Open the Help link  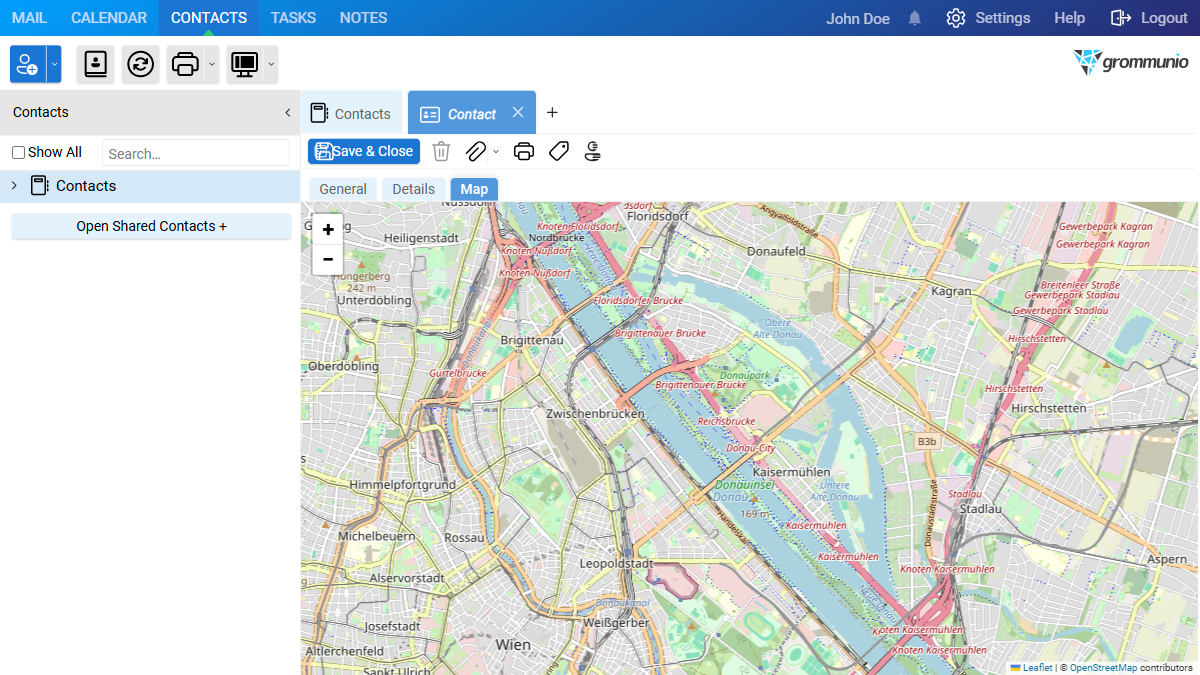(x=1069, y=18)
